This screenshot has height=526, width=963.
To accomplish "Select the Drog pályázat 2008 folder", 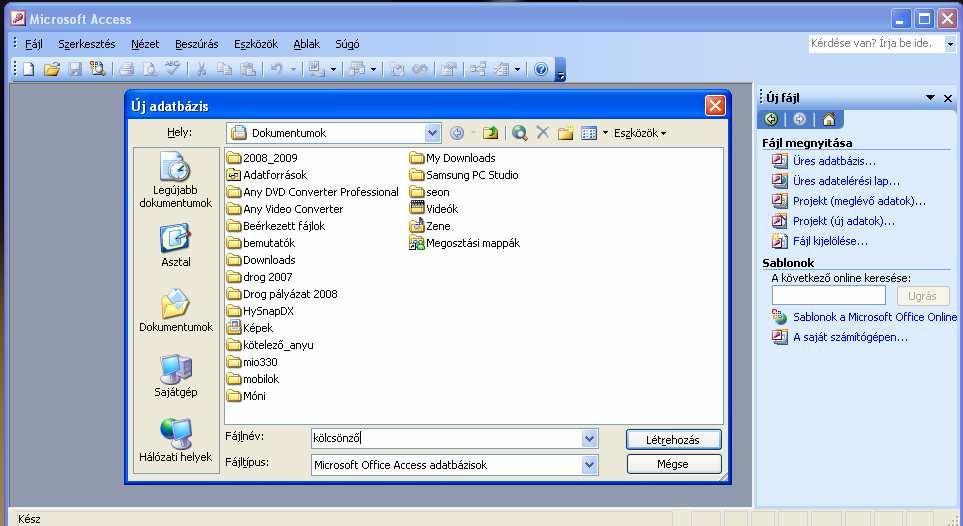I will pyautogui.click(x=283, y=294).
